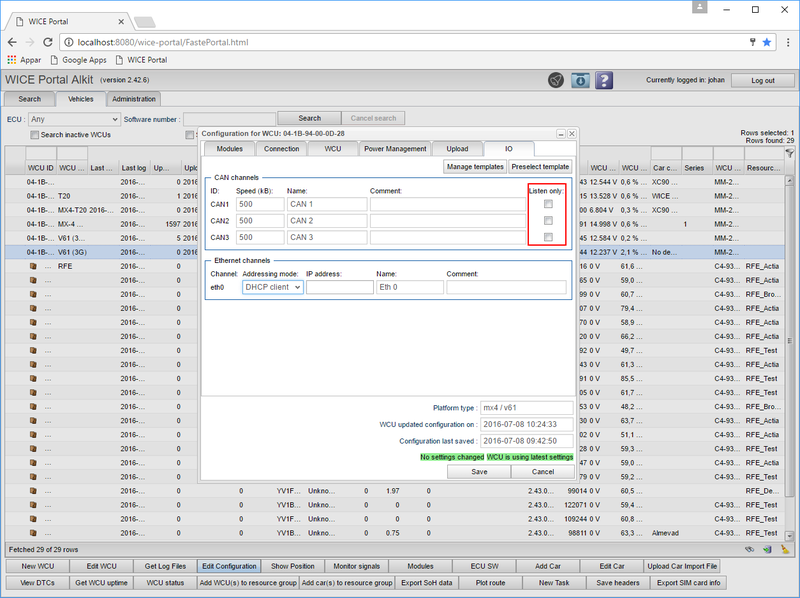Cancel the configuration dialog
The height and width of the screenshot is (598, 800).
[x=543, y=472]
